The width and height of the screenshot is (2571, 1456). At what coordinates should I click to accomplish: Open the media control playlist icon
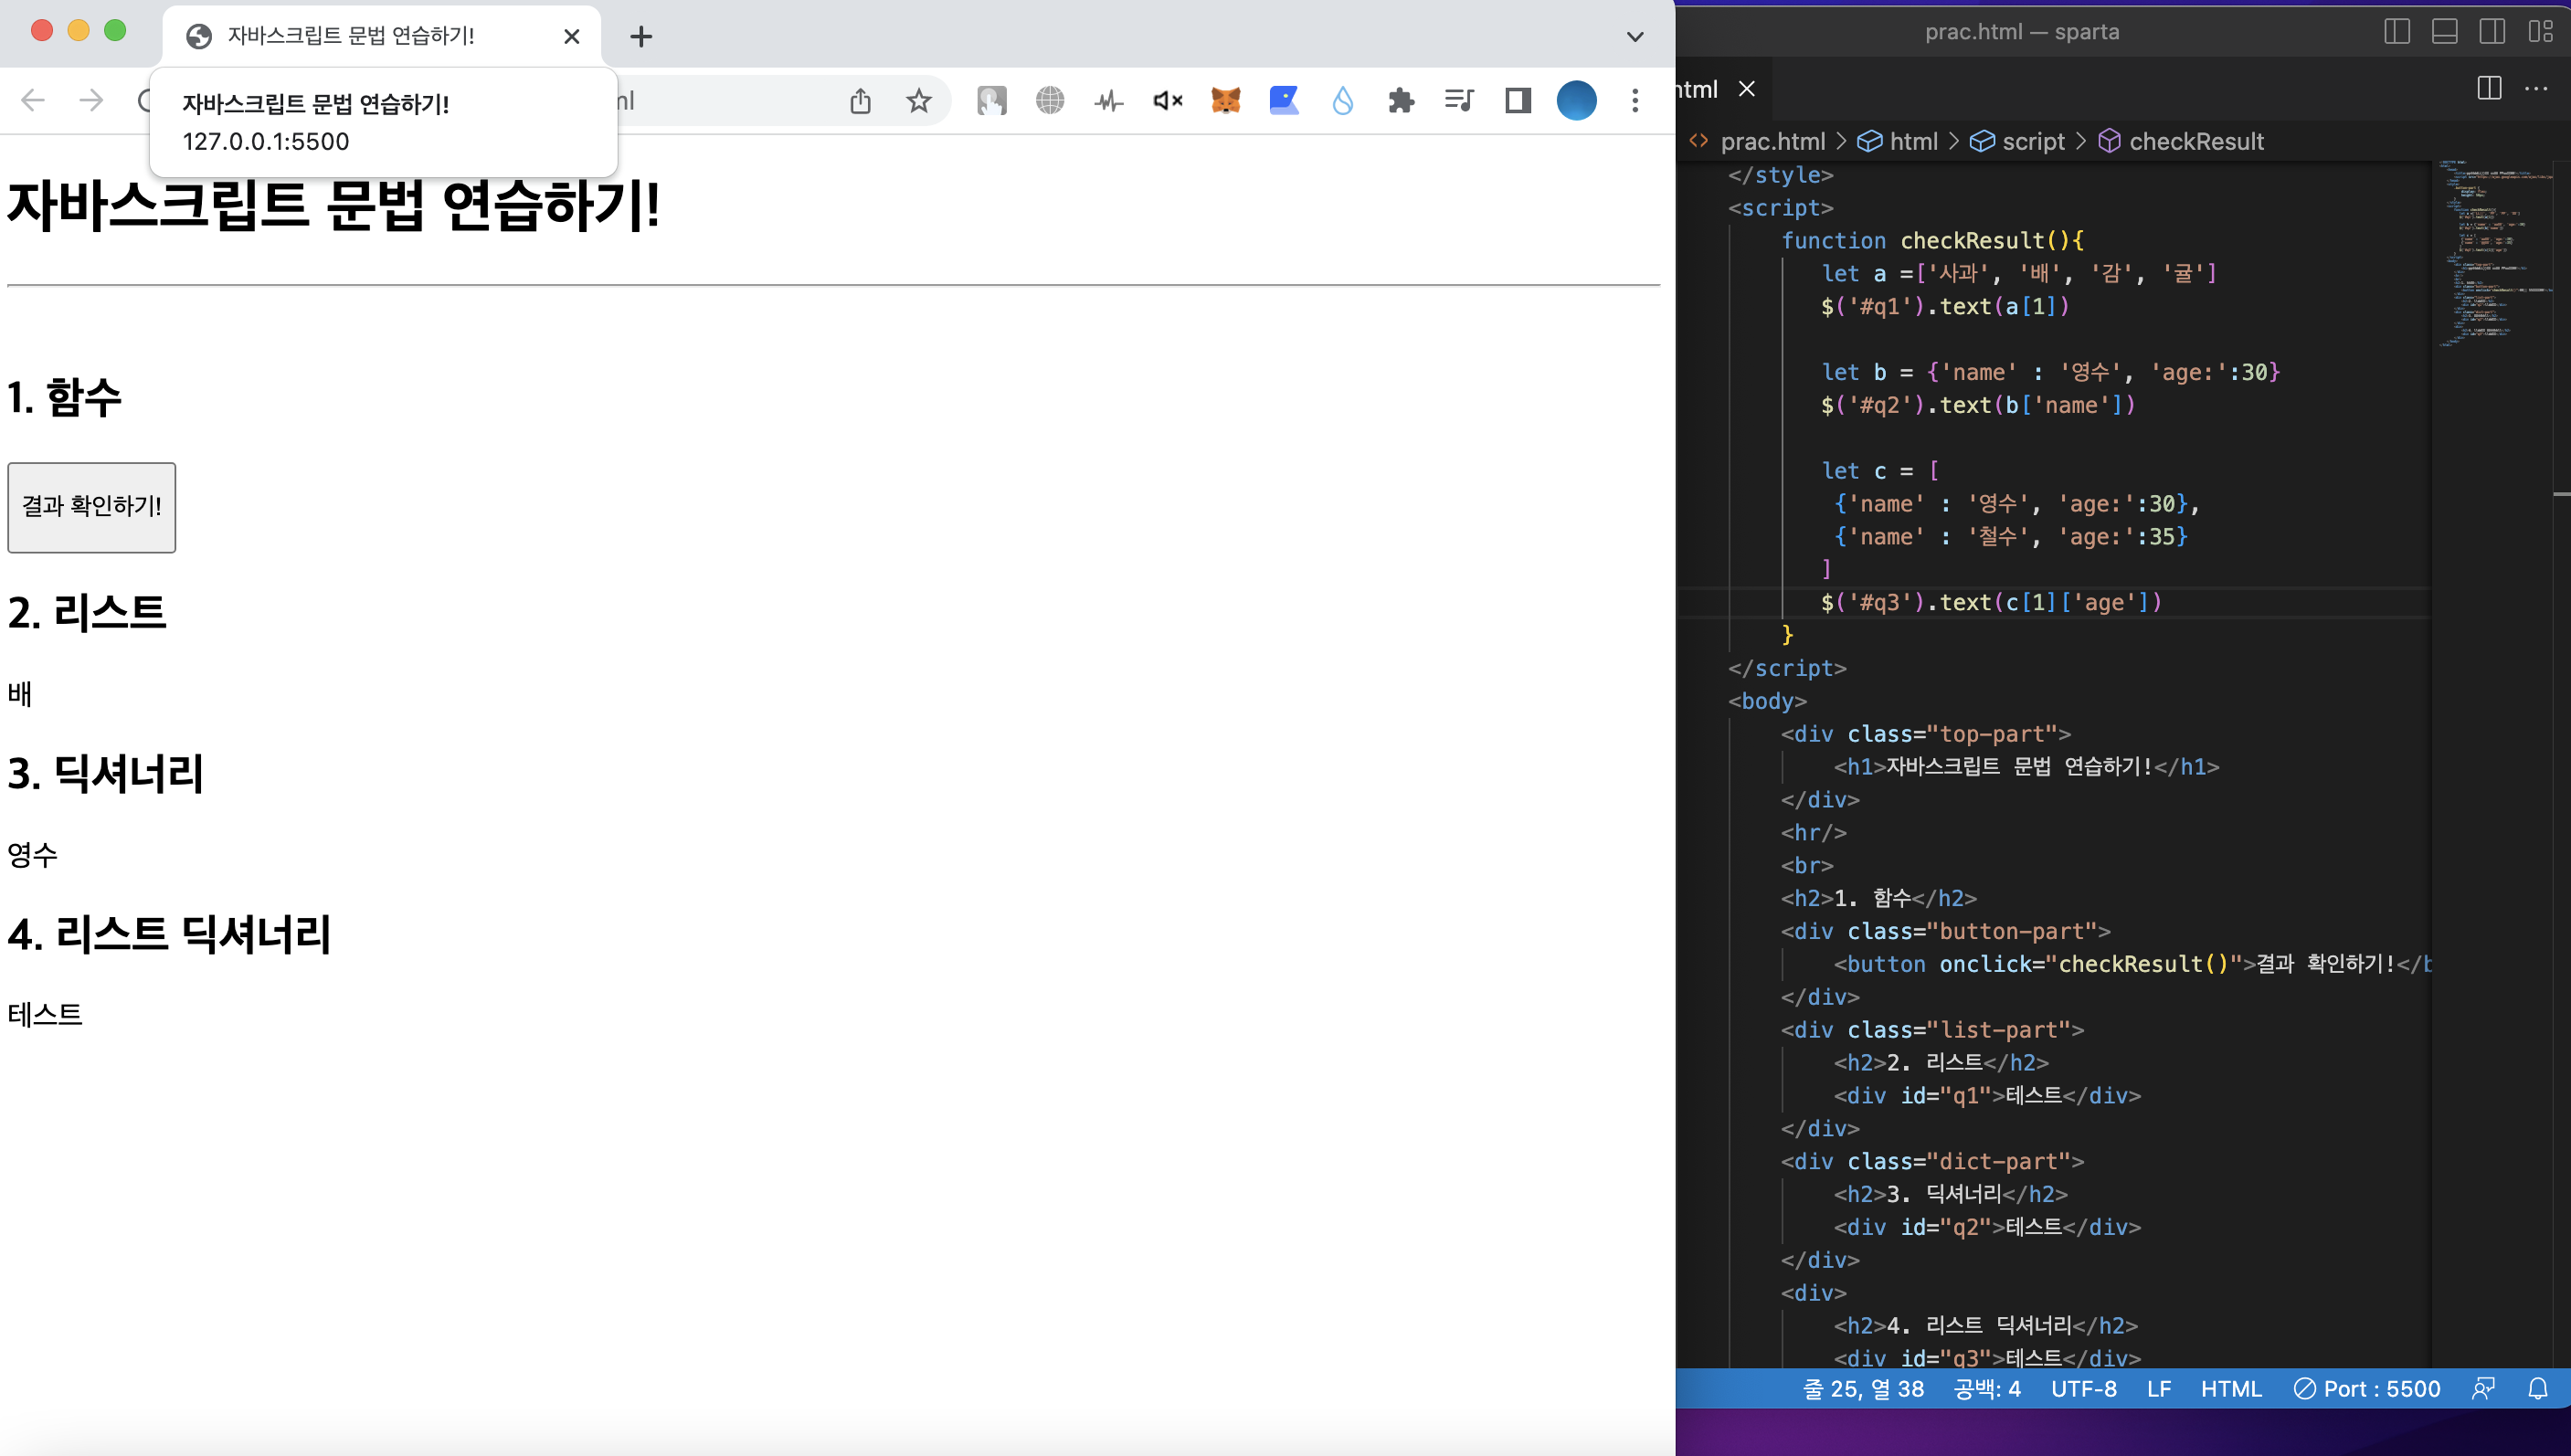point(1459,101)
